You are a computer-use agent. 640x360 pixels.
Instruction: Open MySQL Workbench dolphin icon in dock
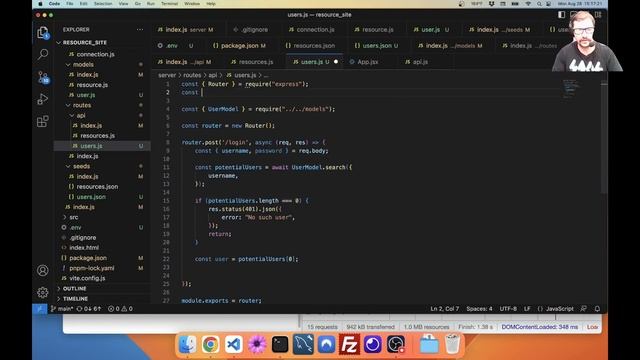303,344
